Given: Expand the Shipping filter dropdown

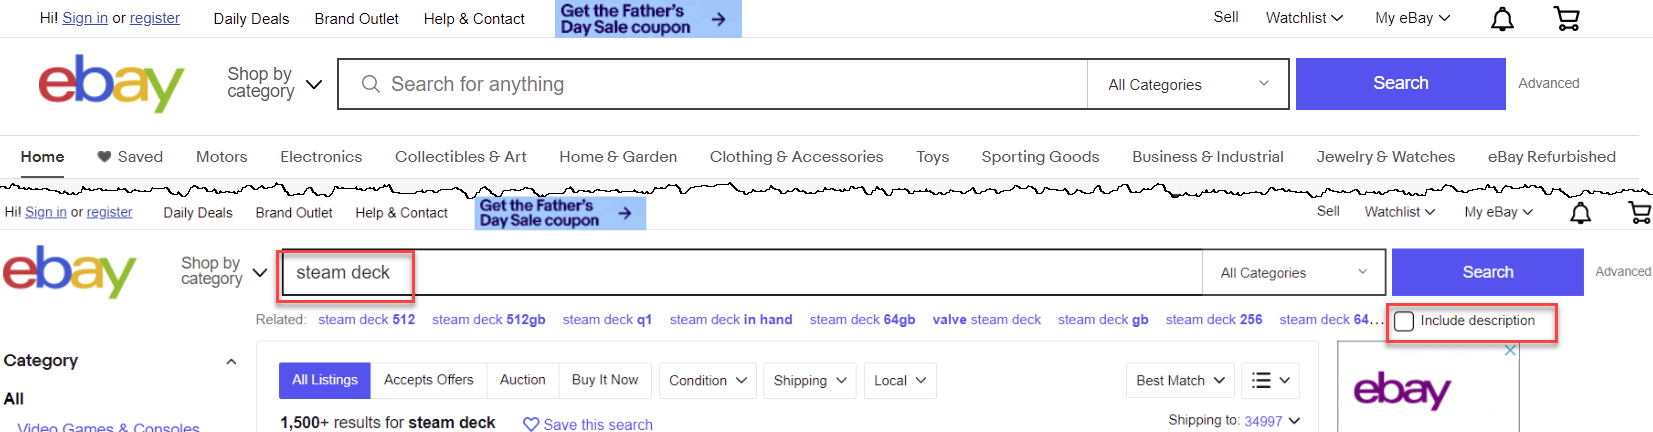Looking at the screenshot, I should [809, 380].
